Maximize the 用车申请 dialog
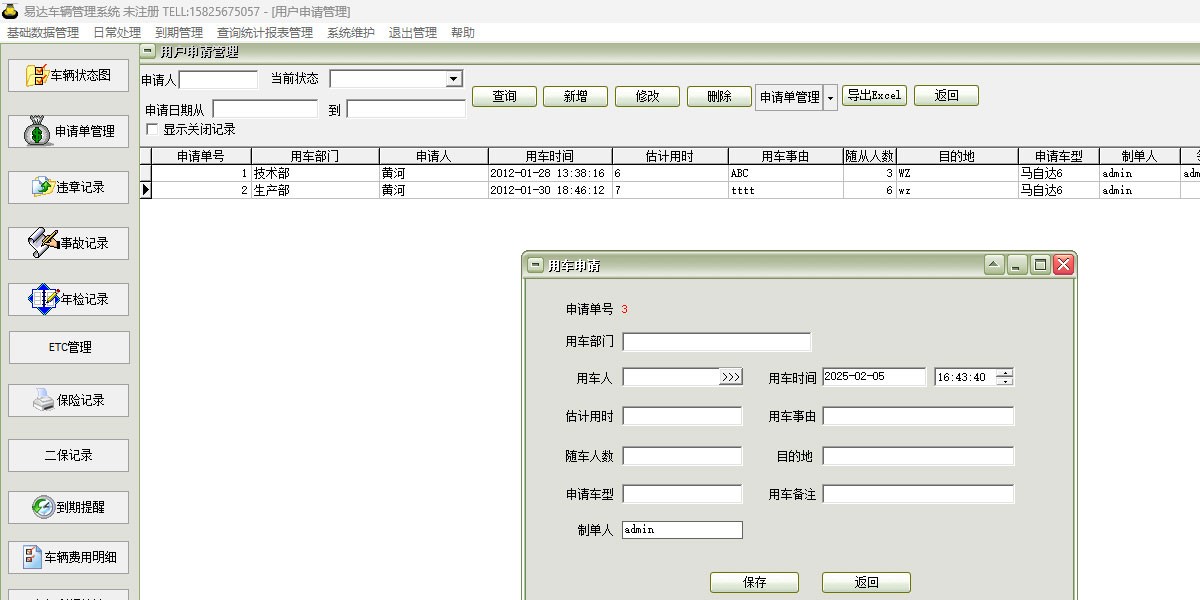 1040,265
